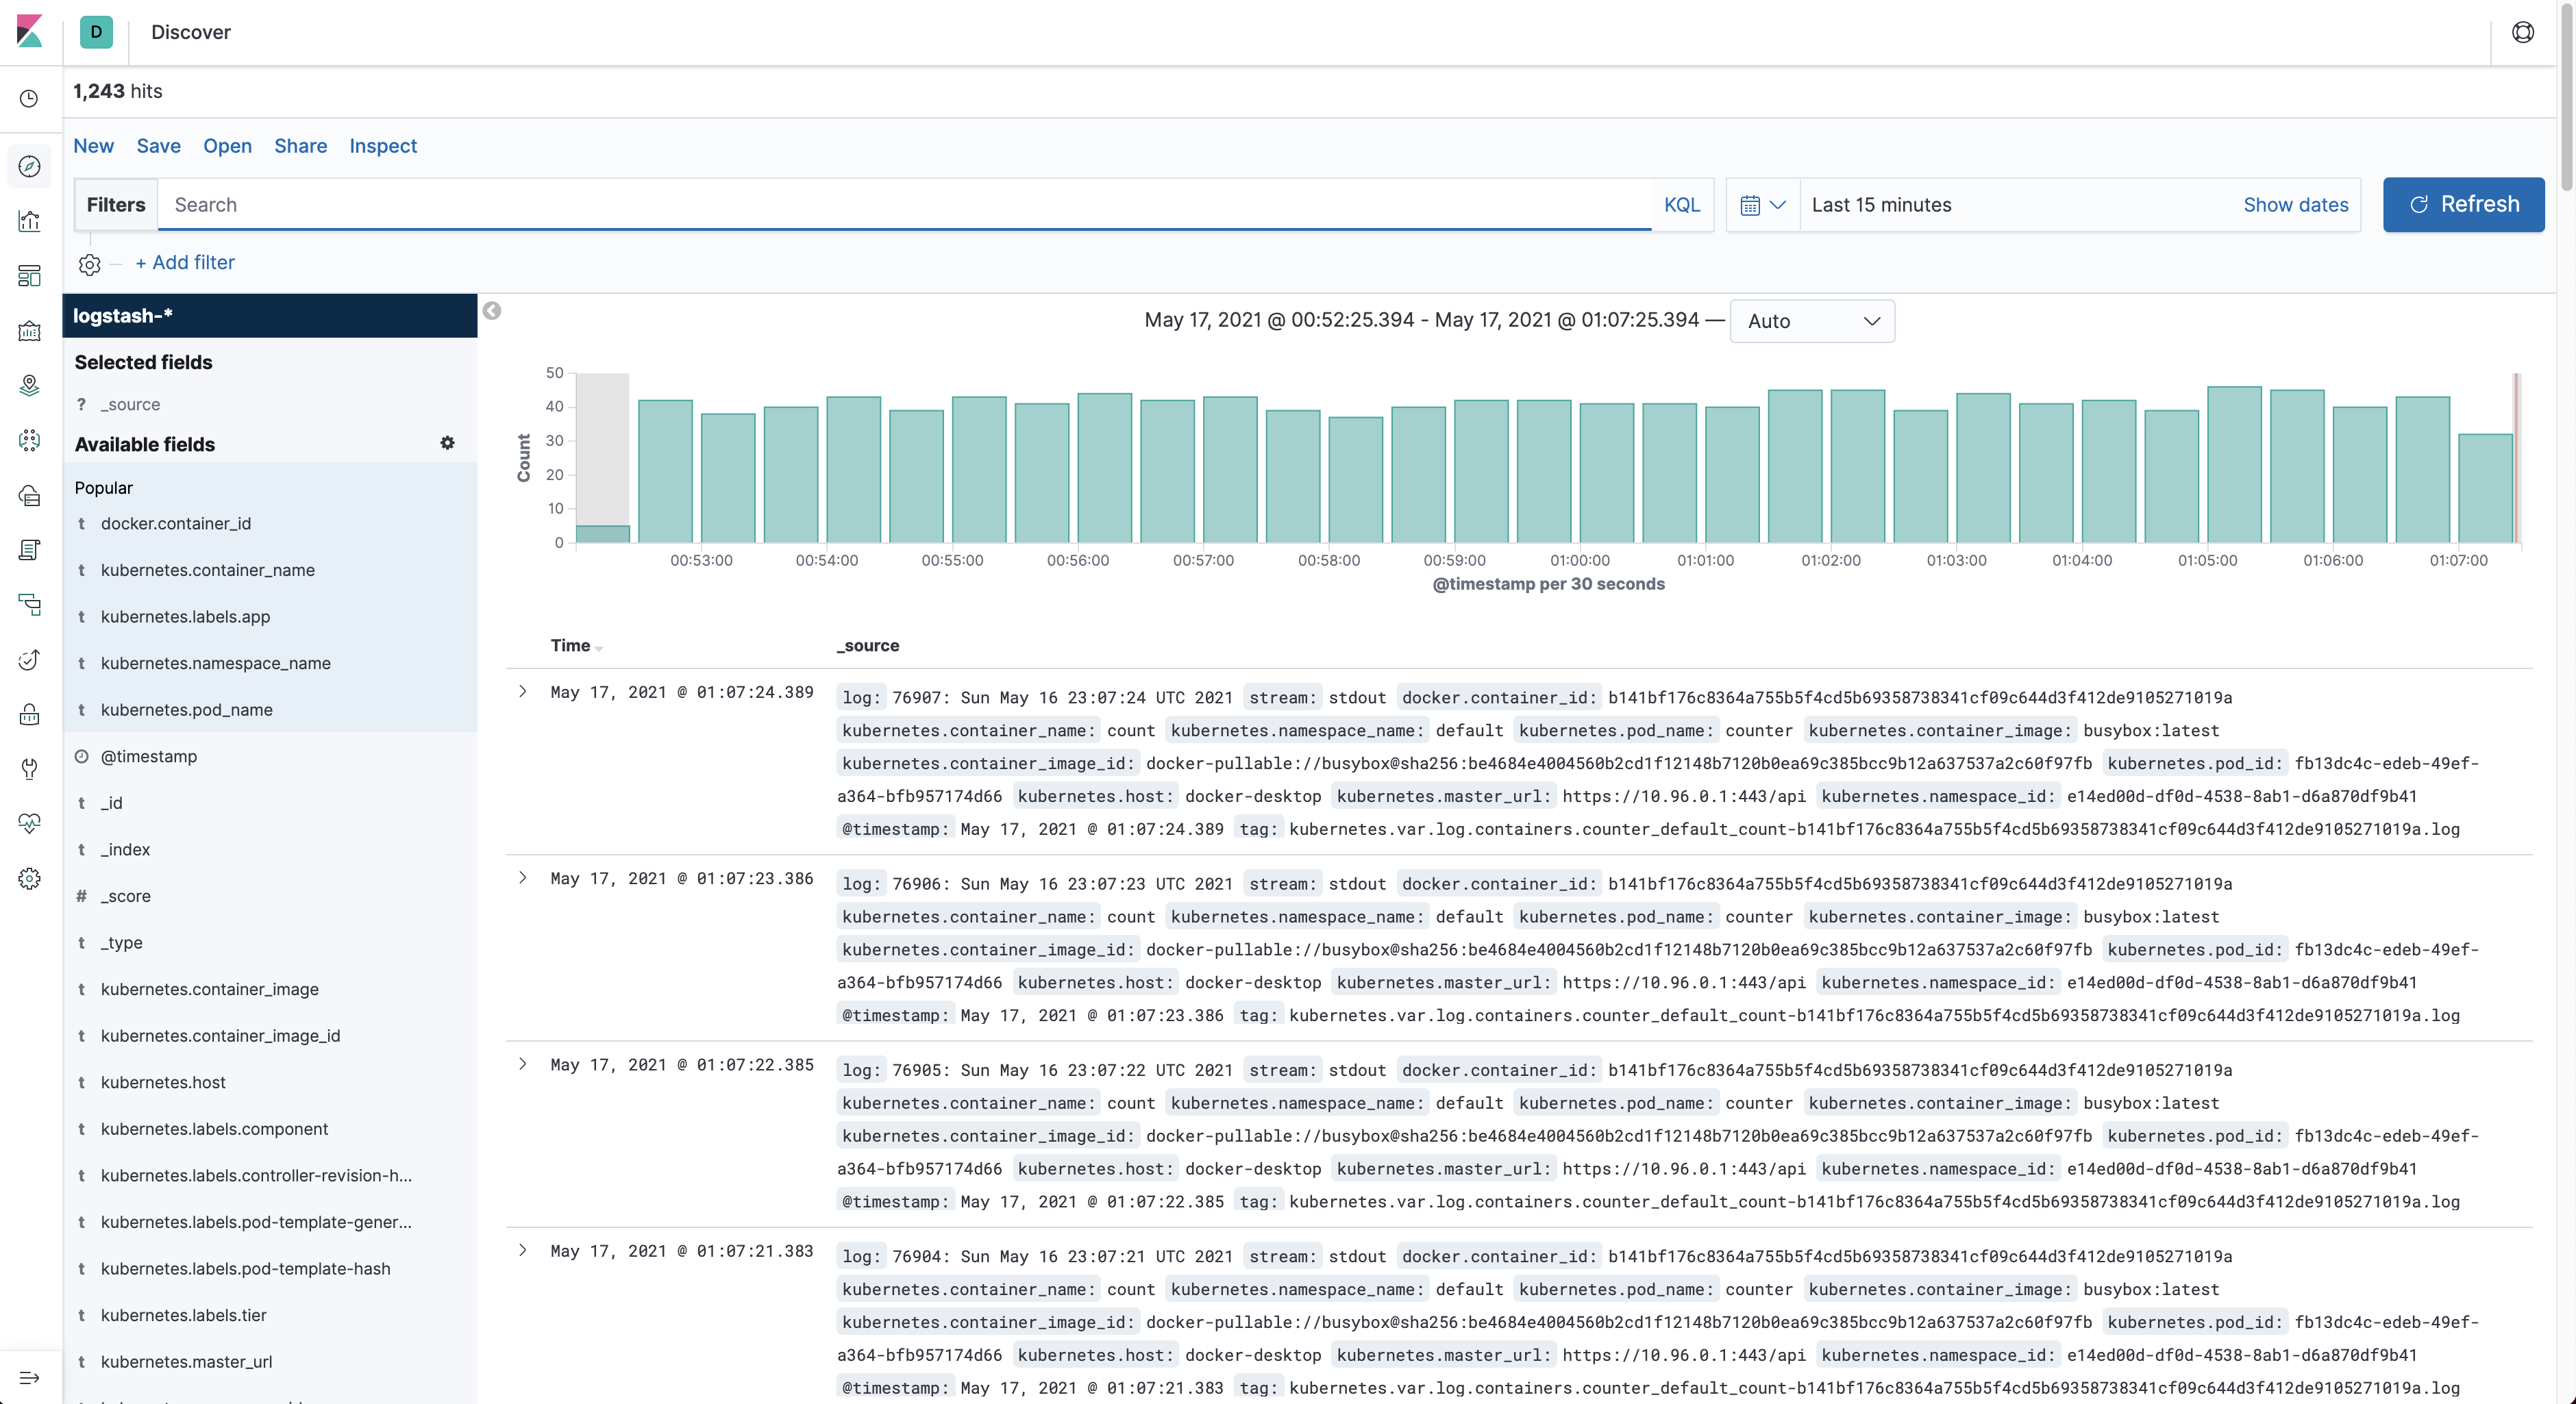
Task: Open the Dev Tools wrench icon
Action: 29,768
